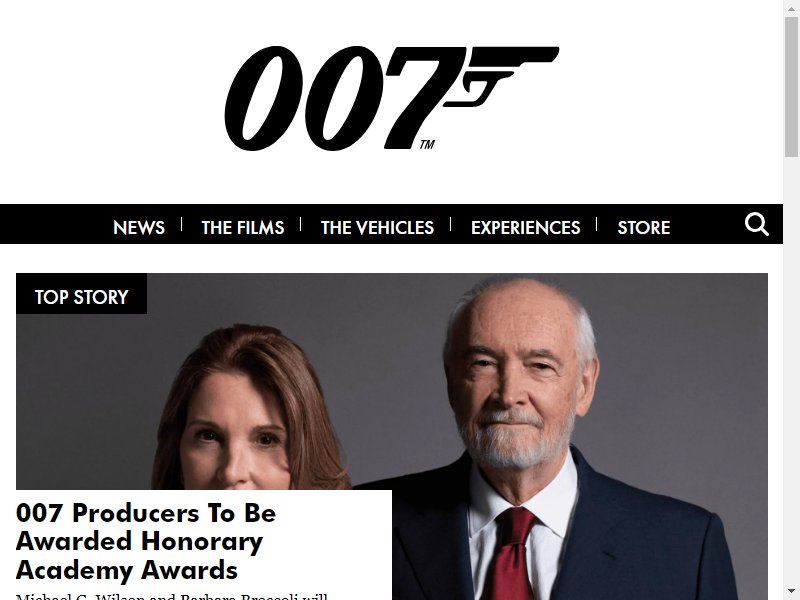
Task: Open The Vehicles menu
Action: point(377,227)
